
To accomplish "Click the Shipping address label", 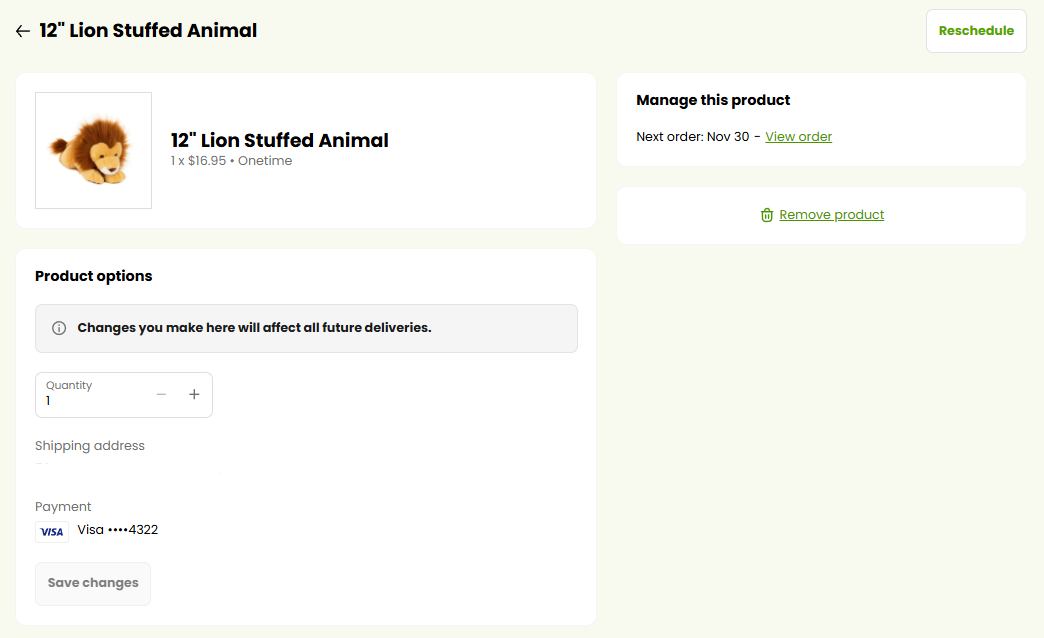I will click(x=90, y=446).
